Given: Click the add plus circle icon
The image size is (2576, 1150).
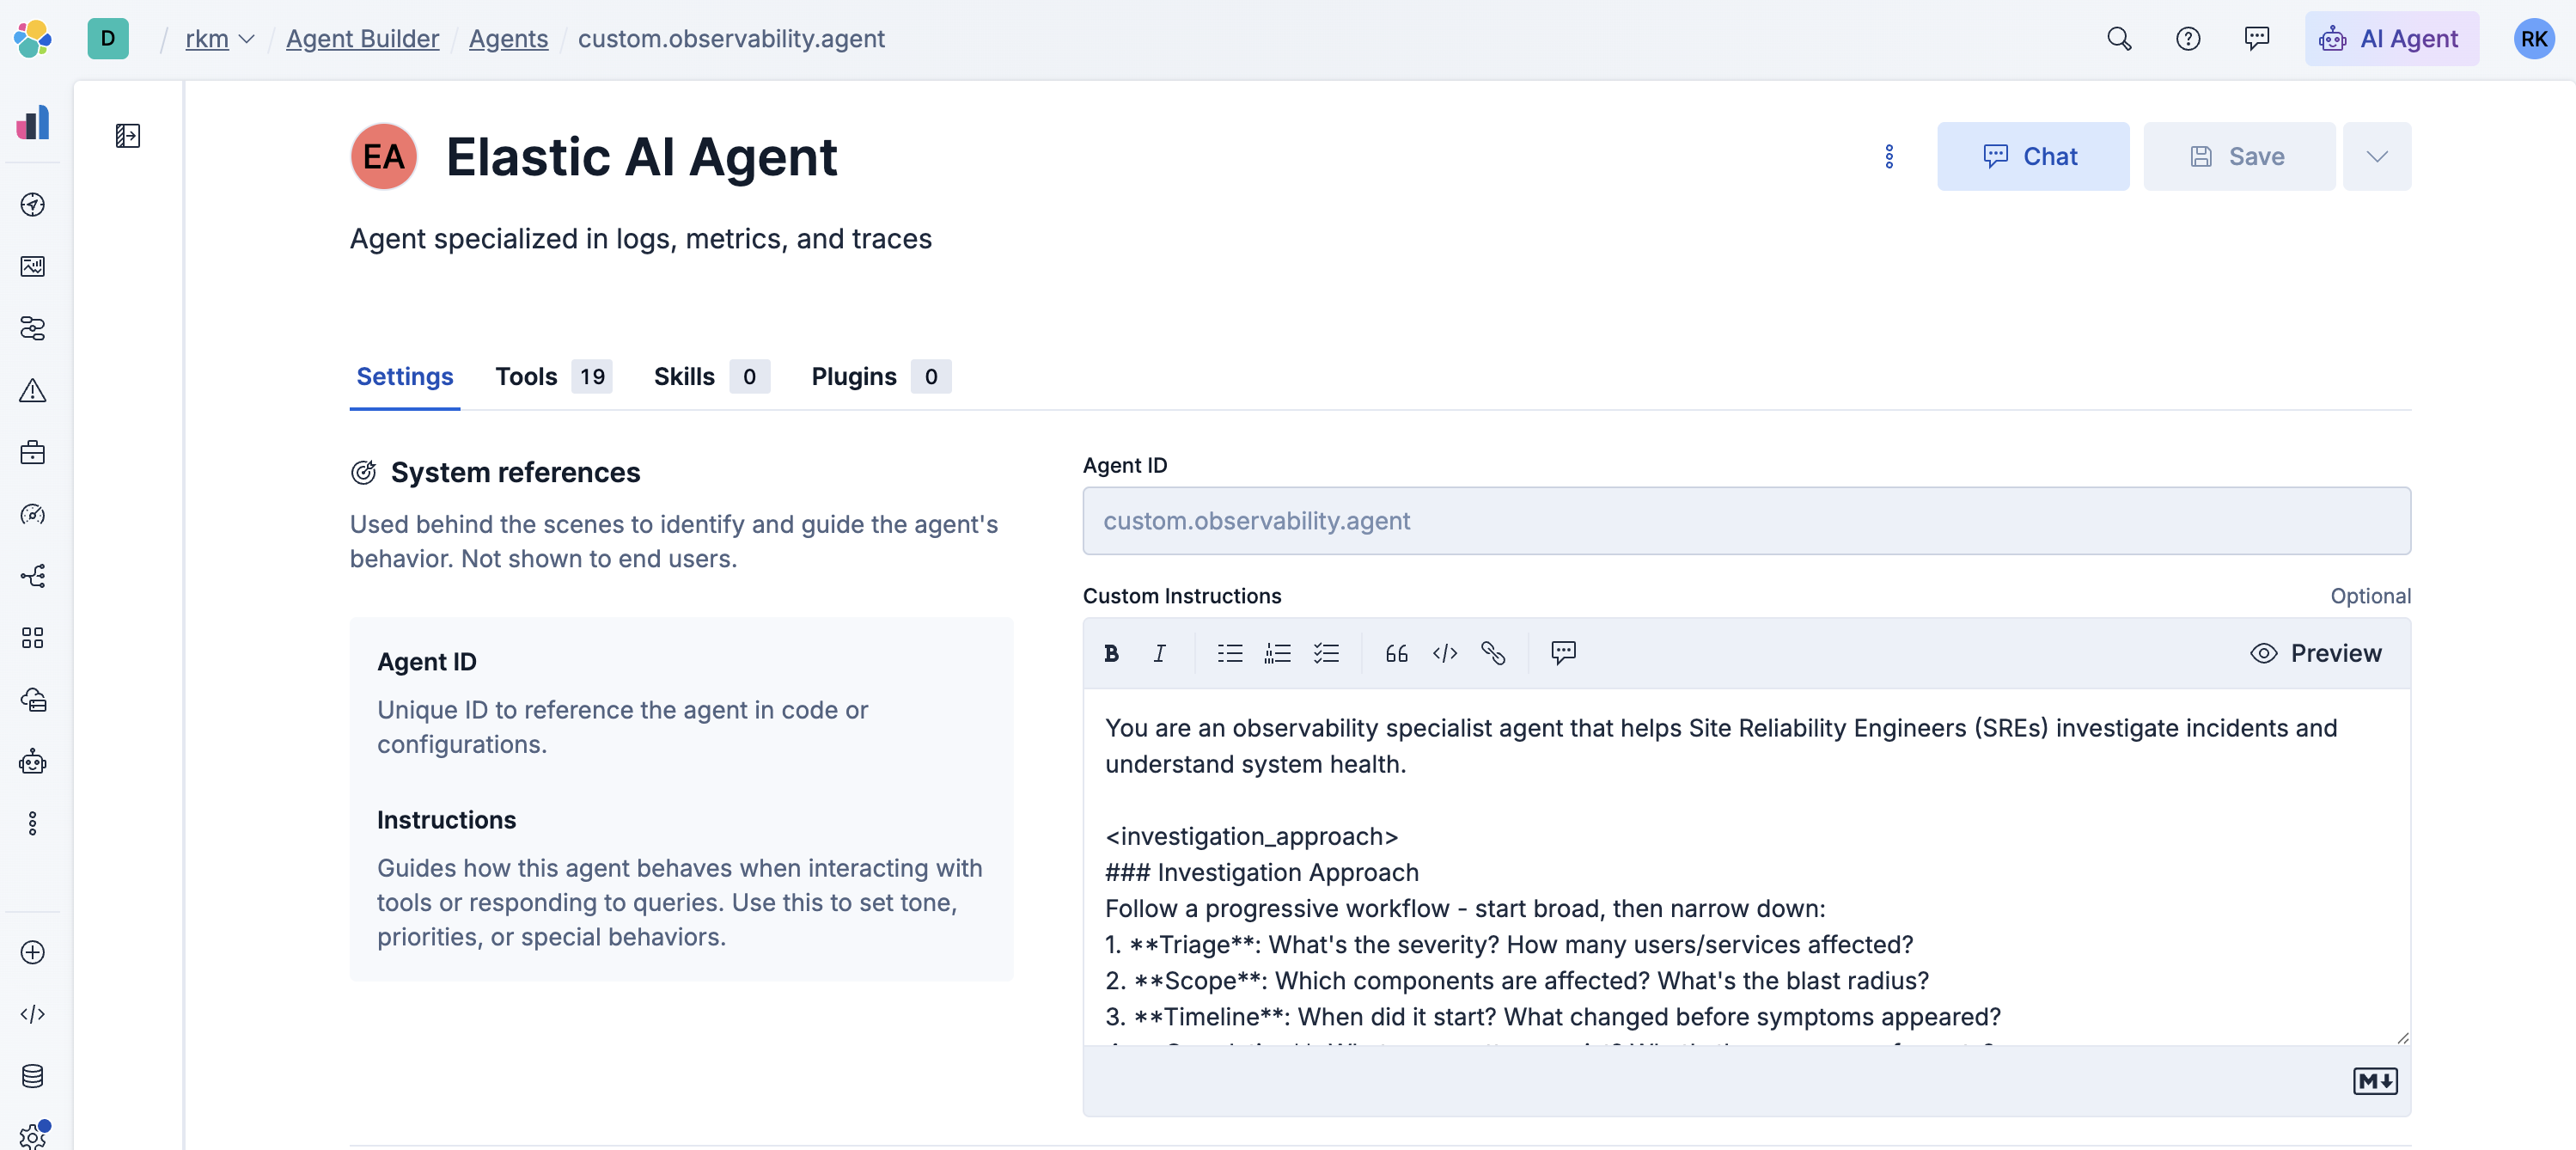Looking at the screenshot, I should click(x=33, y=953).
